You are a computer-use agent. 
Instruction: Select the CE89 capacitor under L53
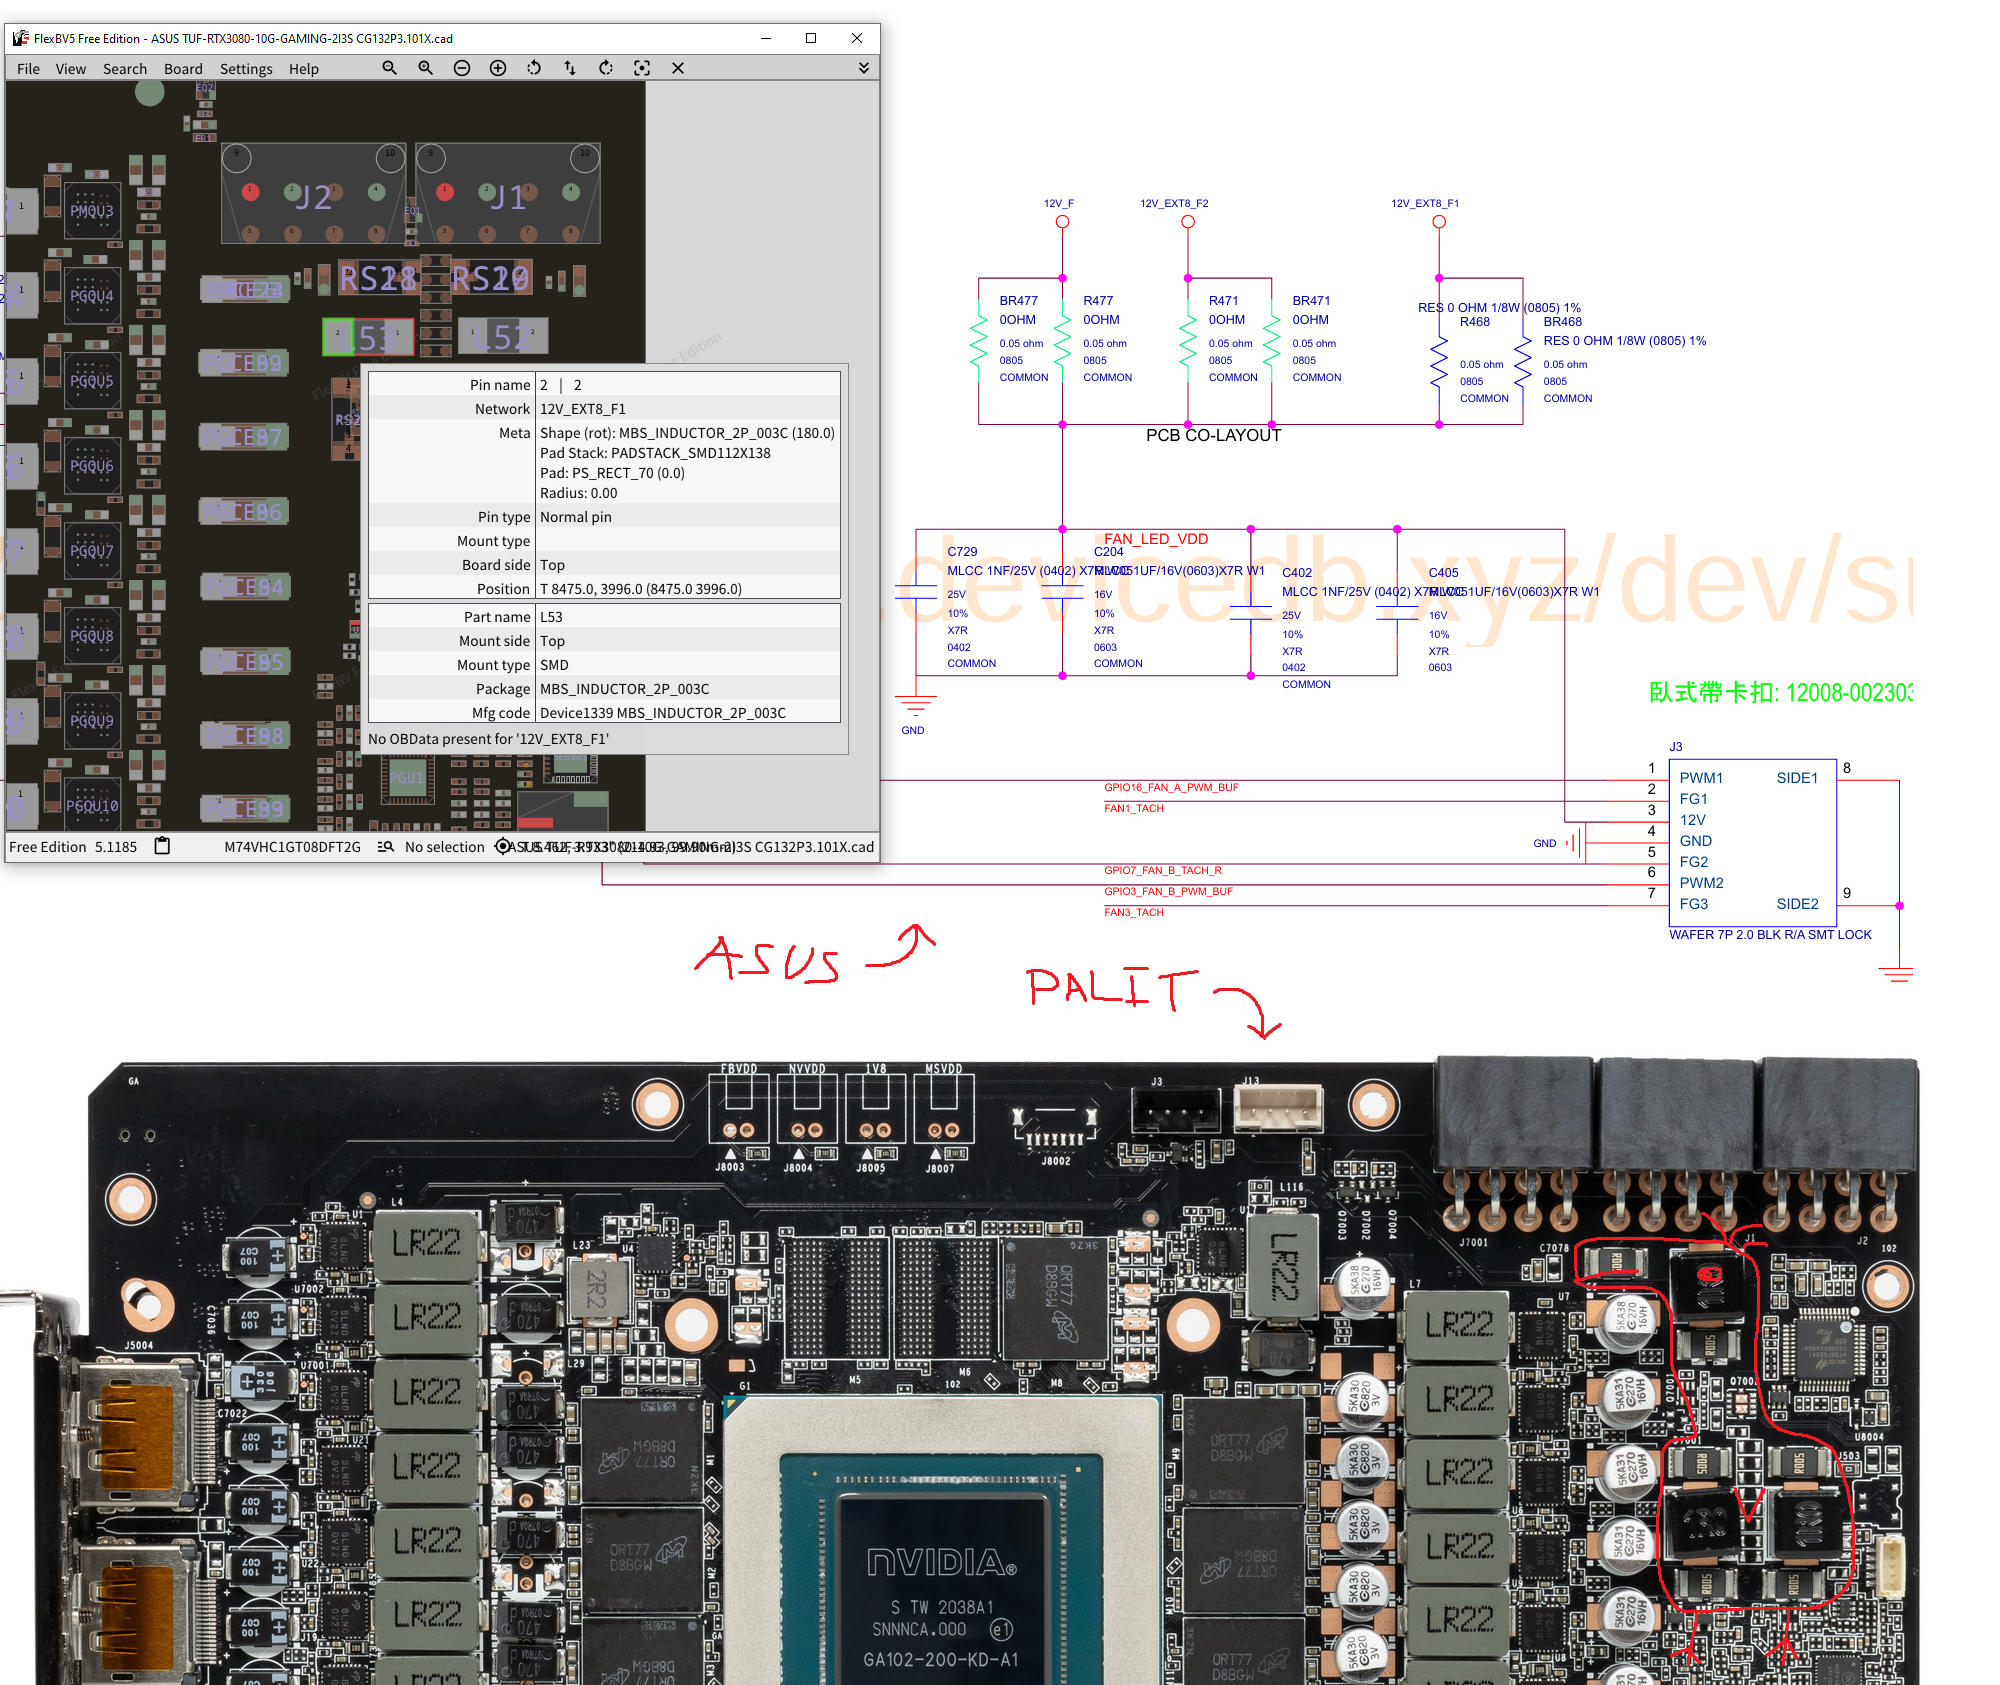[x=244, y=363]
